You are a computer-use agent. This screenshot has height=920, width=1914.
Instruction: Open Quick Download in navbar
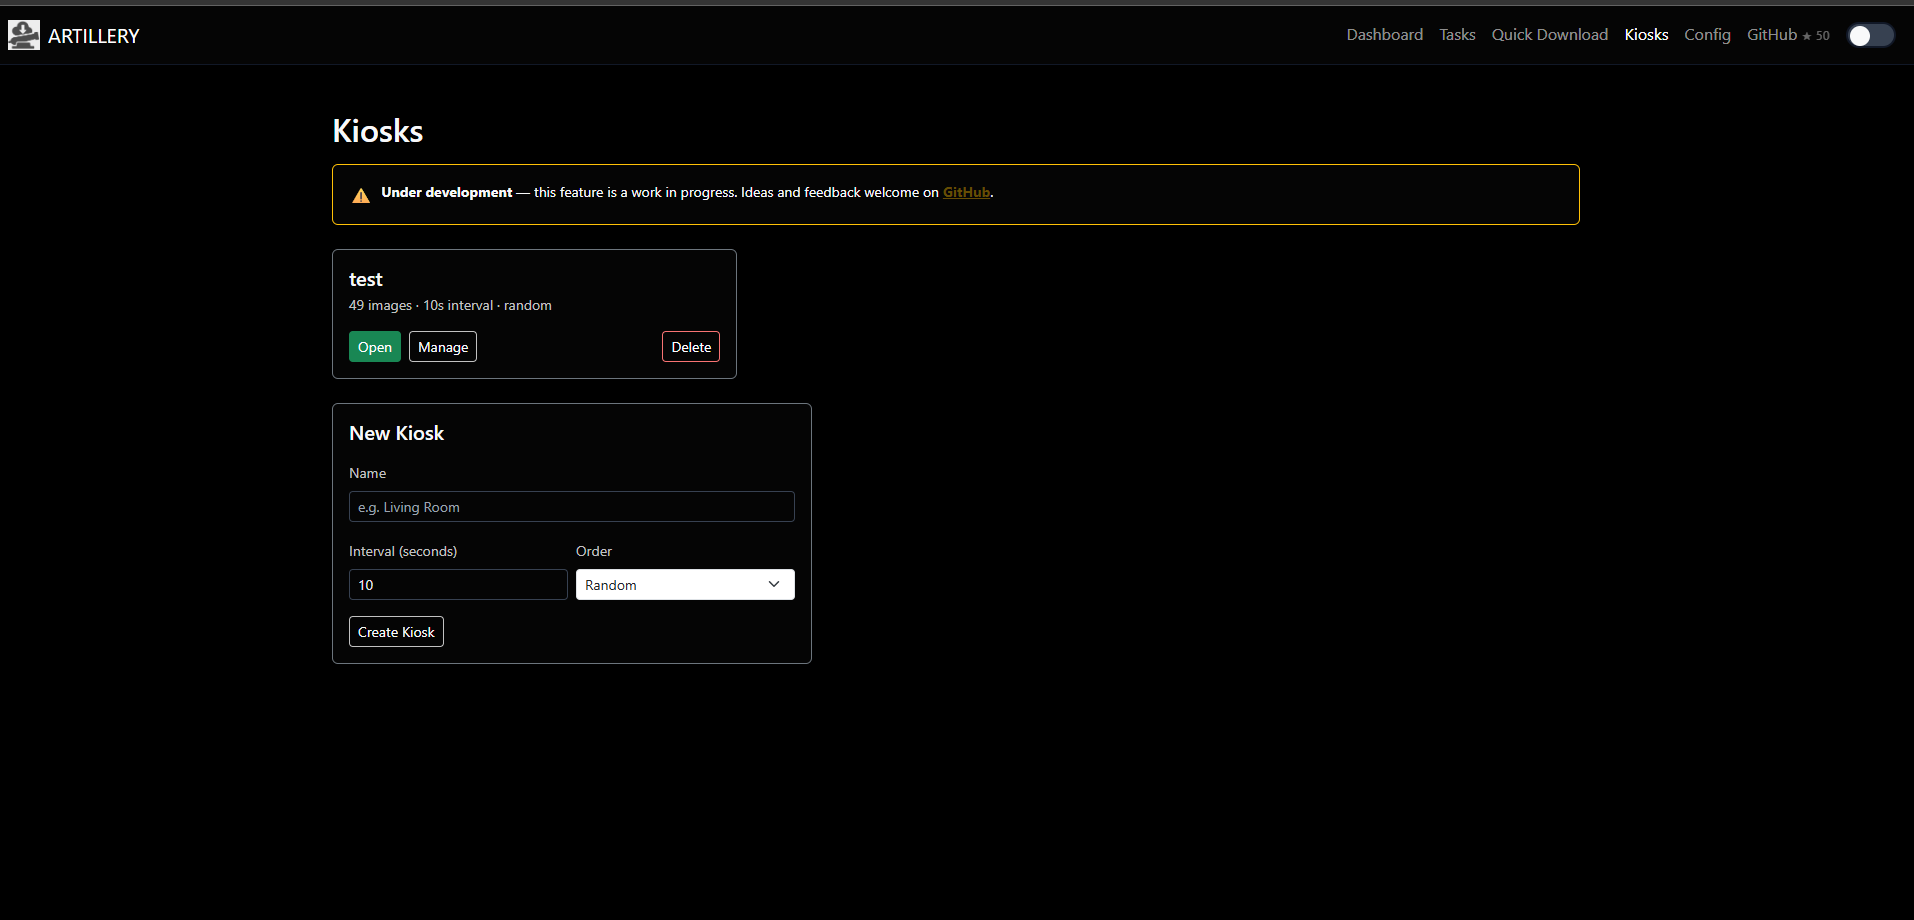(1549, 34)
